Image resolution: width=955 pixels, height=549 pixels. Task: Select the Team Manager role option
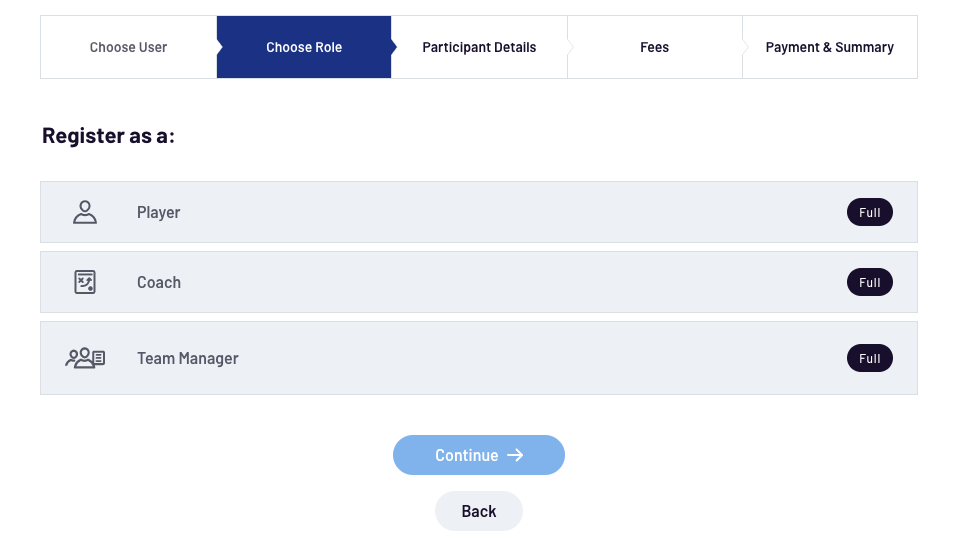click(479, 358)
